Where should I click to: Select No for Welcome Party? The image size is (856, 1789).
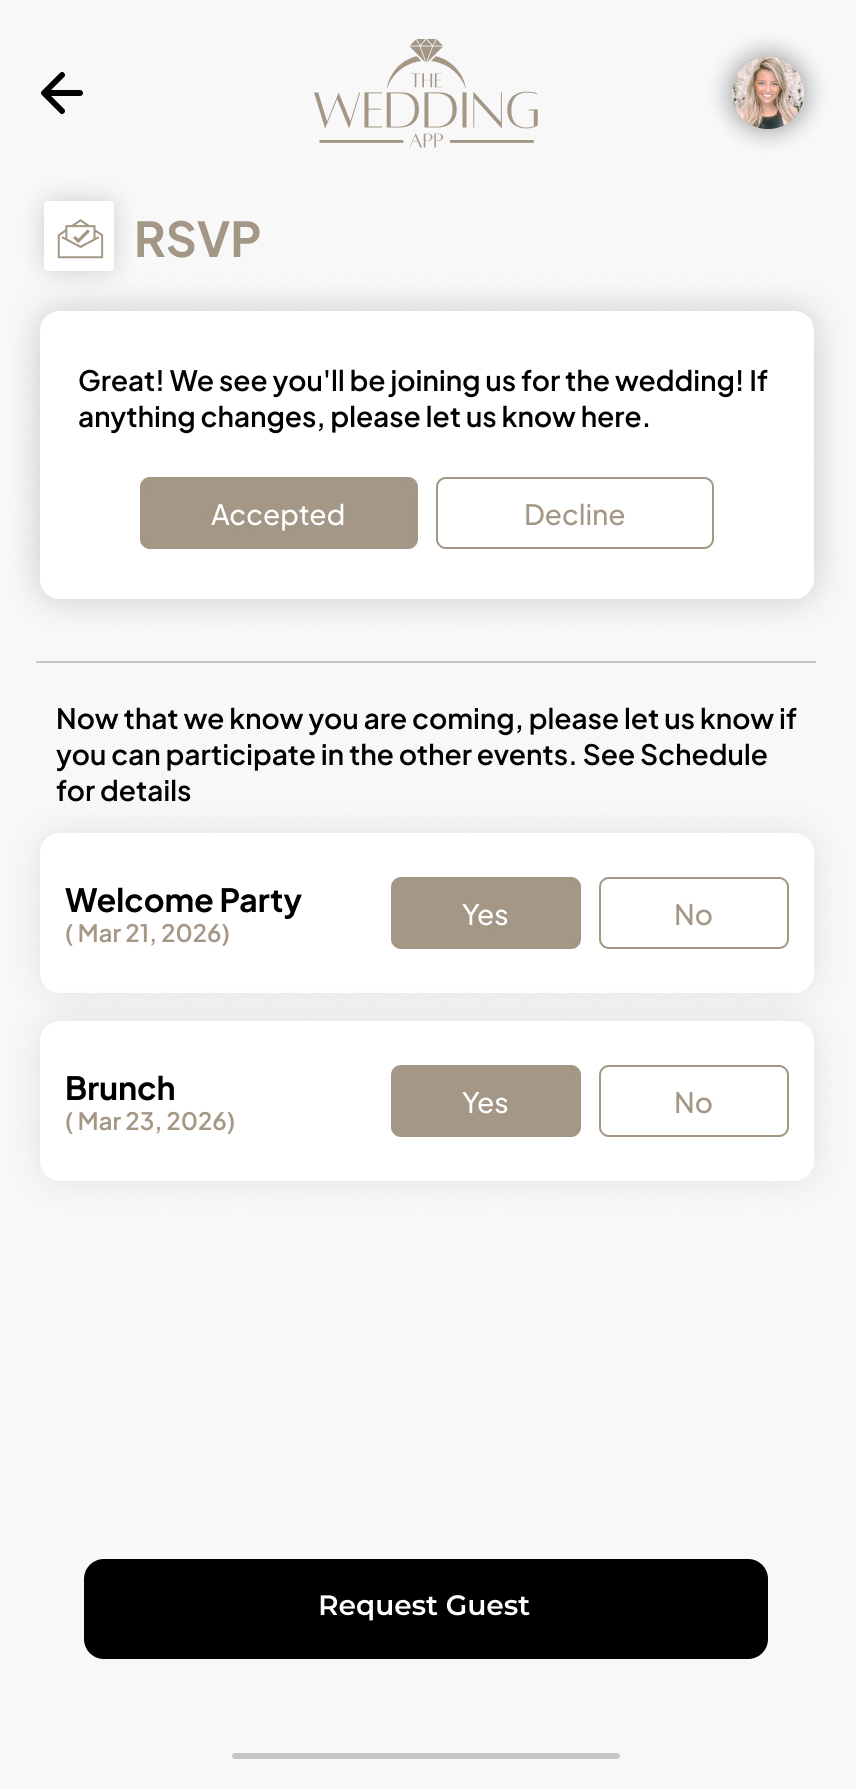694,914
